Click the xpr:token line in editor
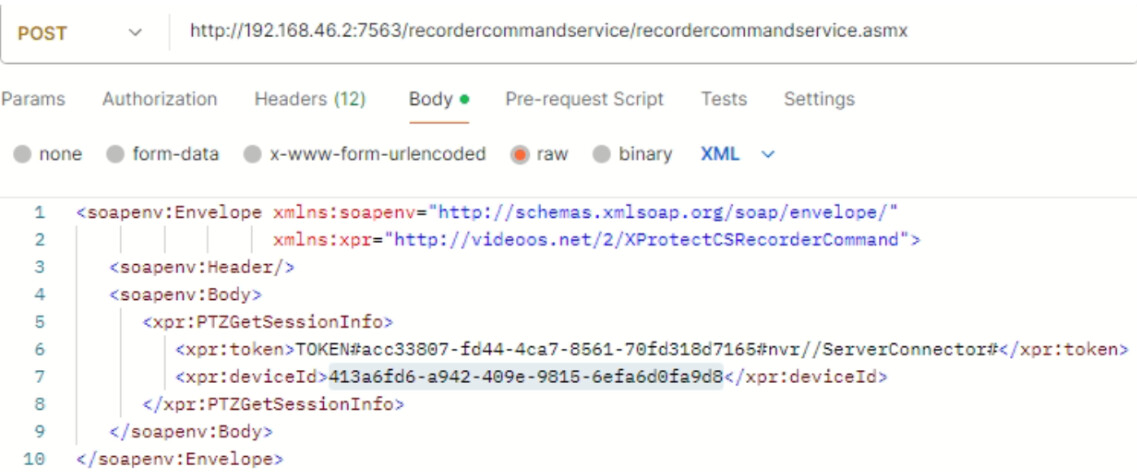 pyautogui.click(x=650, y=349)
